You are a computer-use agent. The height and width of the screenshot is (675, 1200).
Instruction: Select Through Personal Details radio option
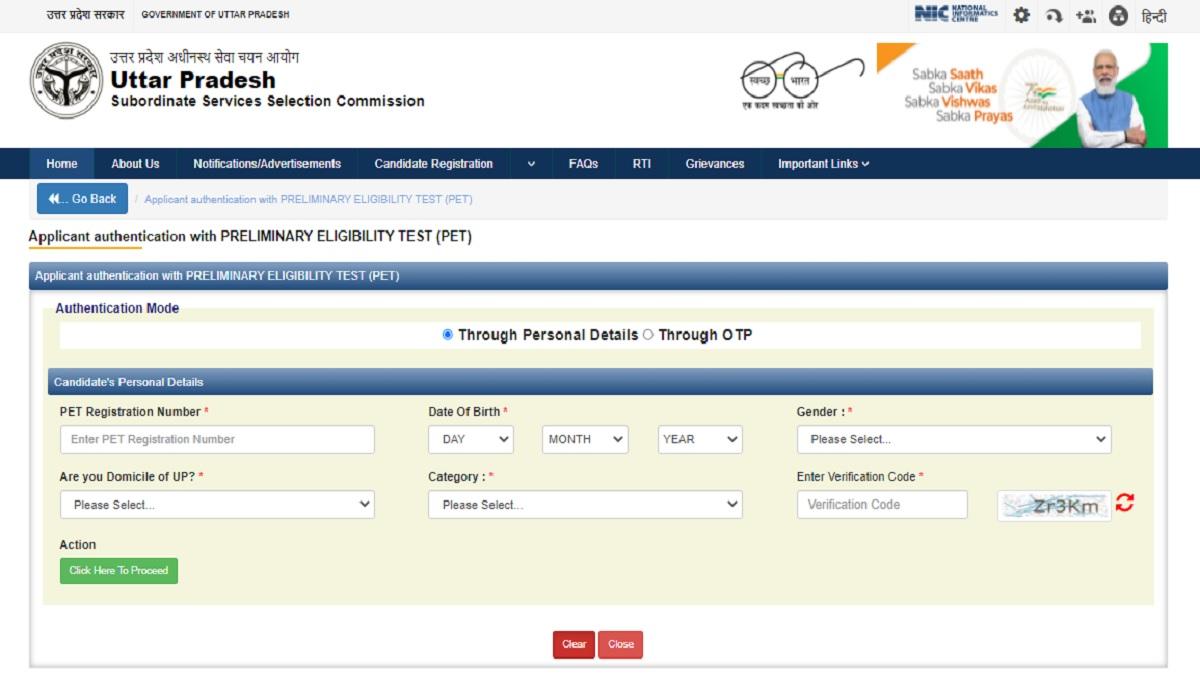(448, 335)
